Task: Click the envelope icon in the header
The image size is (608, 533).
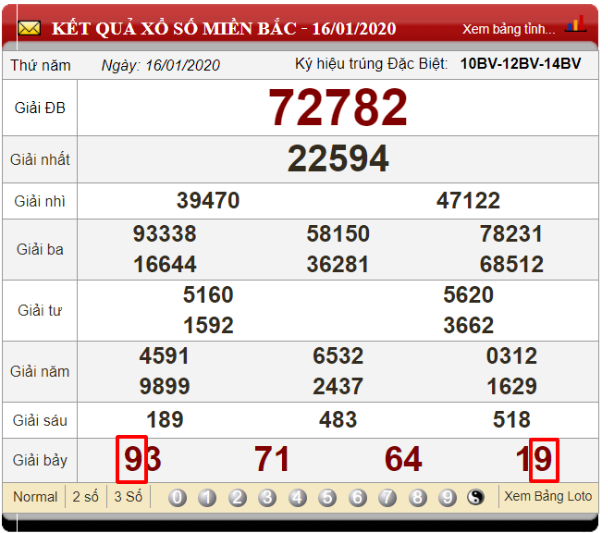Action: coord(30,28)
